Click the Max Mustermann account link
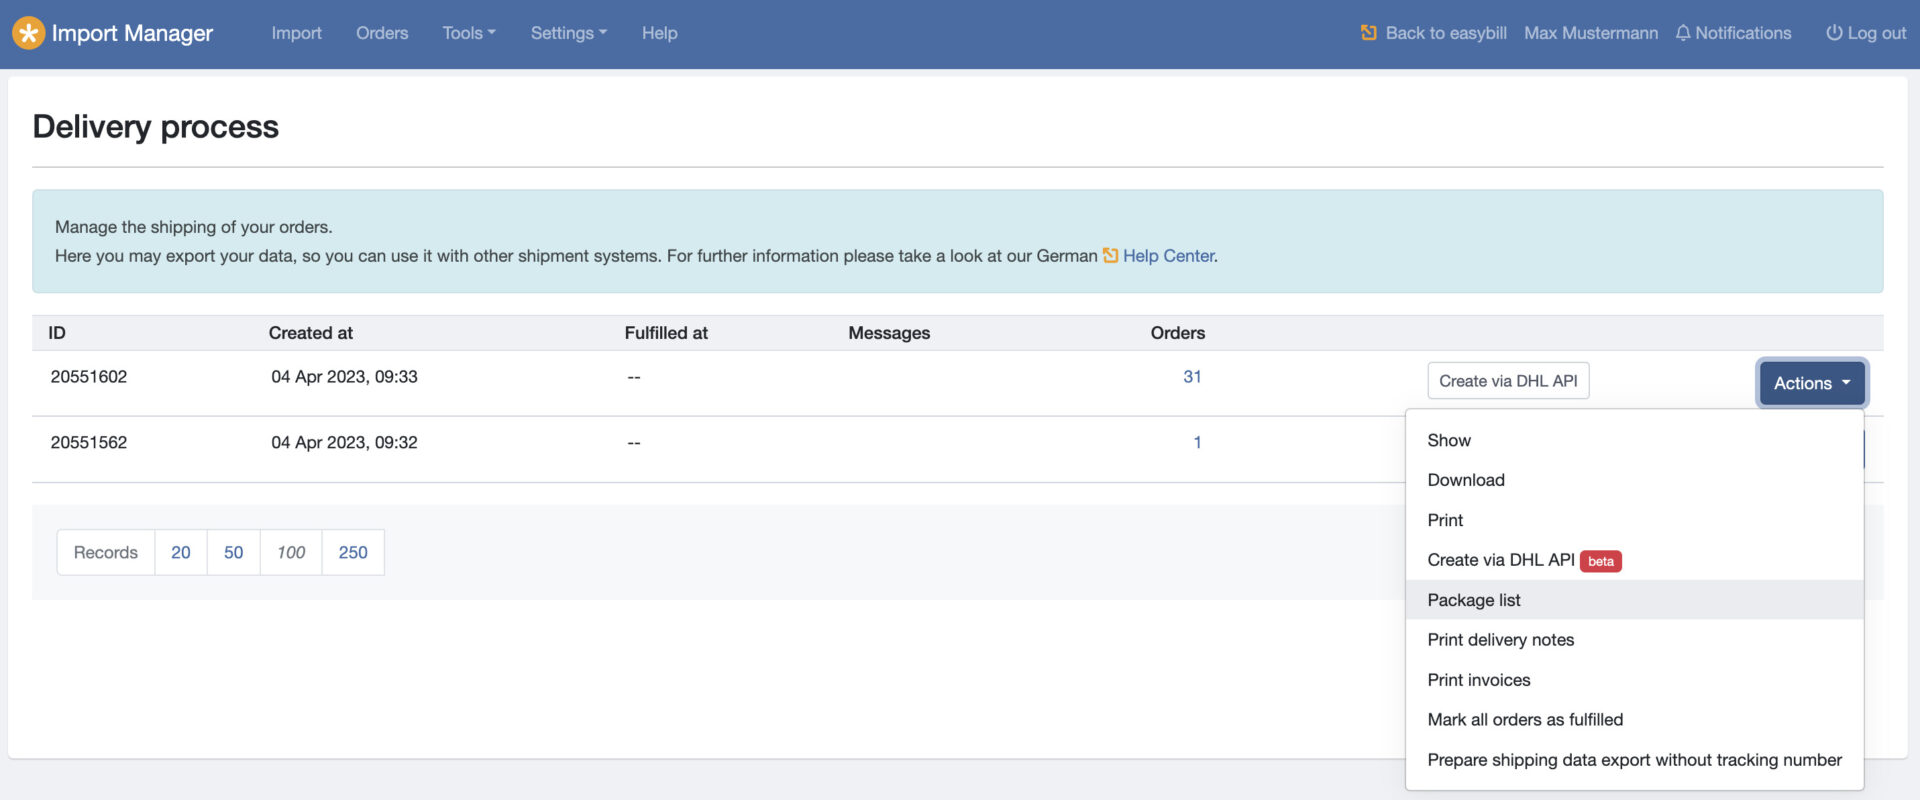This screenshot has width=1920, height=800. [1590, 33]
